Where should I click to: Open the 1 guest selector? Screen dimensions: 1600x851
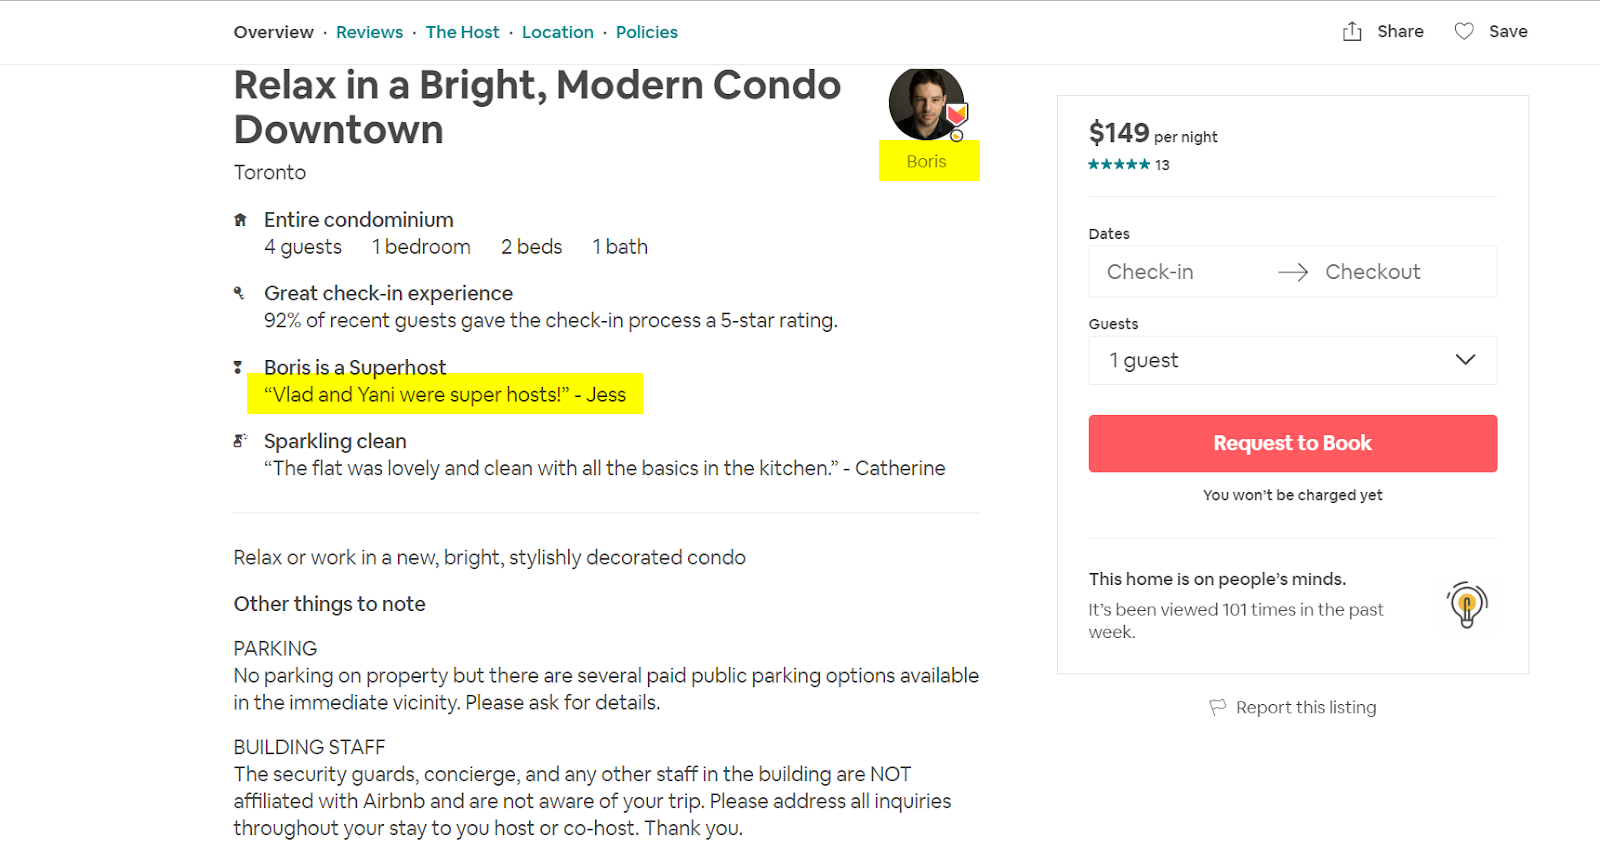[1293, 360]
